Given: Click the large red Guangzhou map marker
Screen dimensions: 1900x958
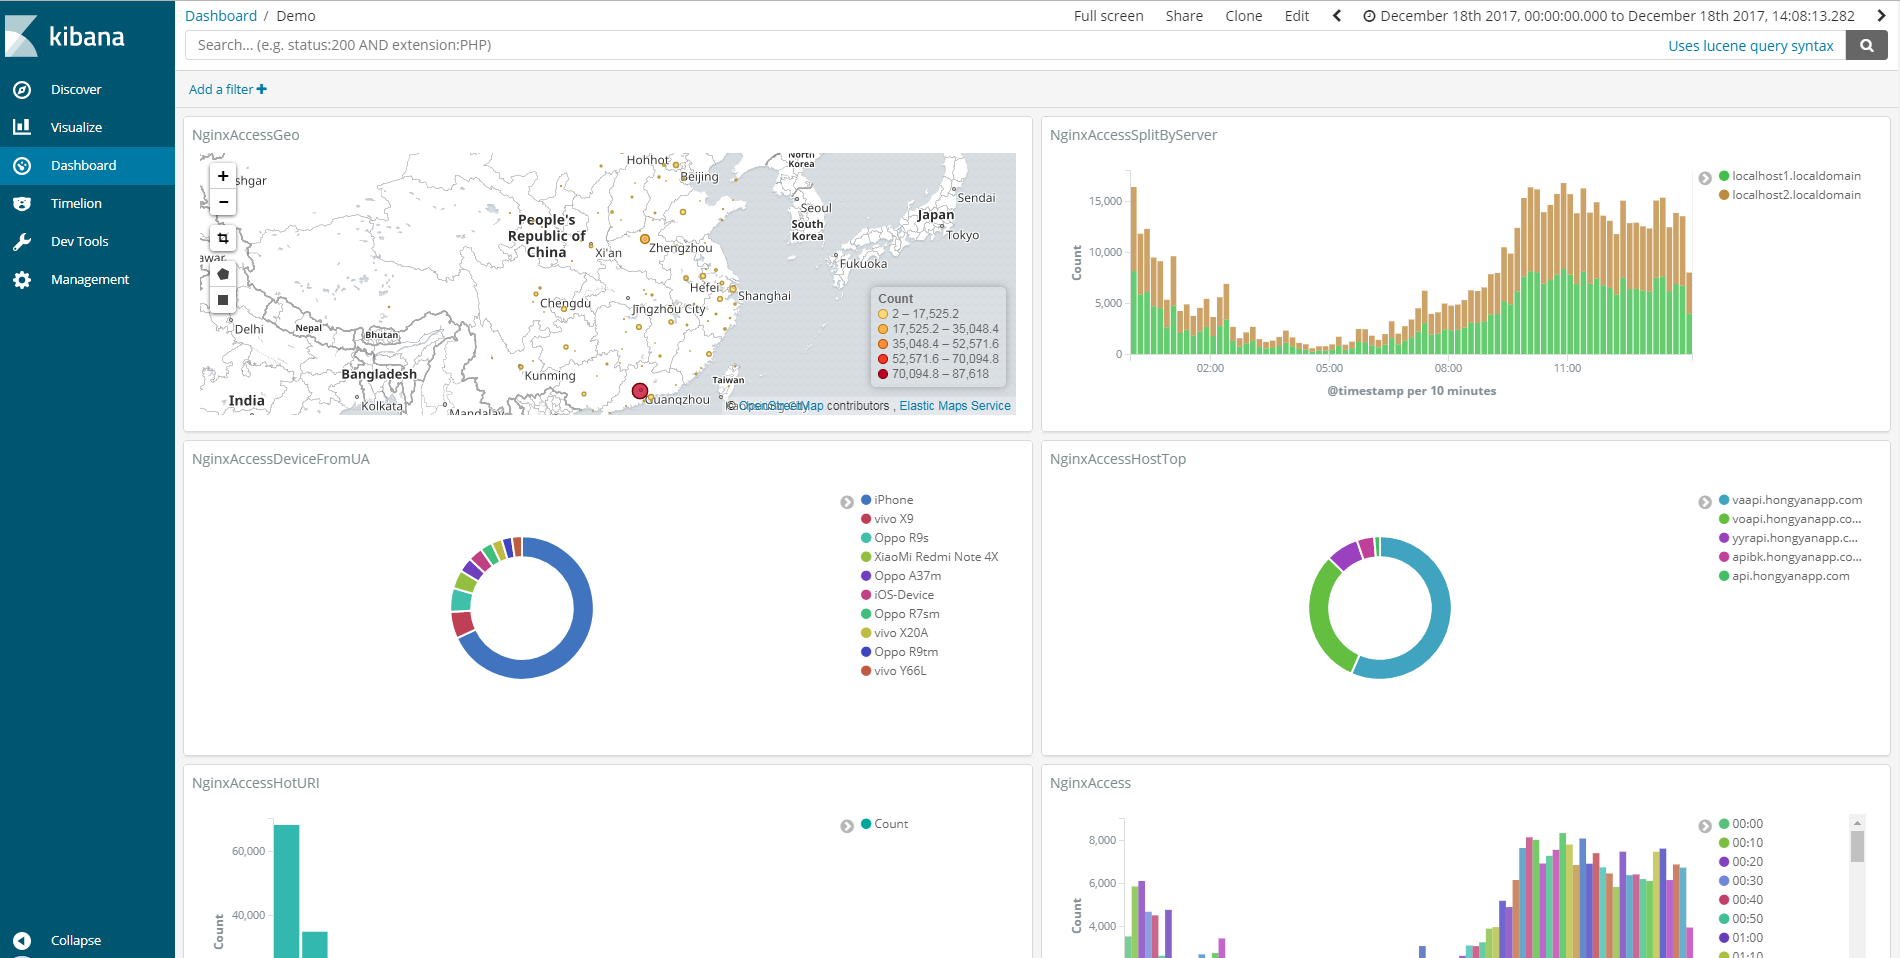Looking at the screenshot, I should (640, 391).
